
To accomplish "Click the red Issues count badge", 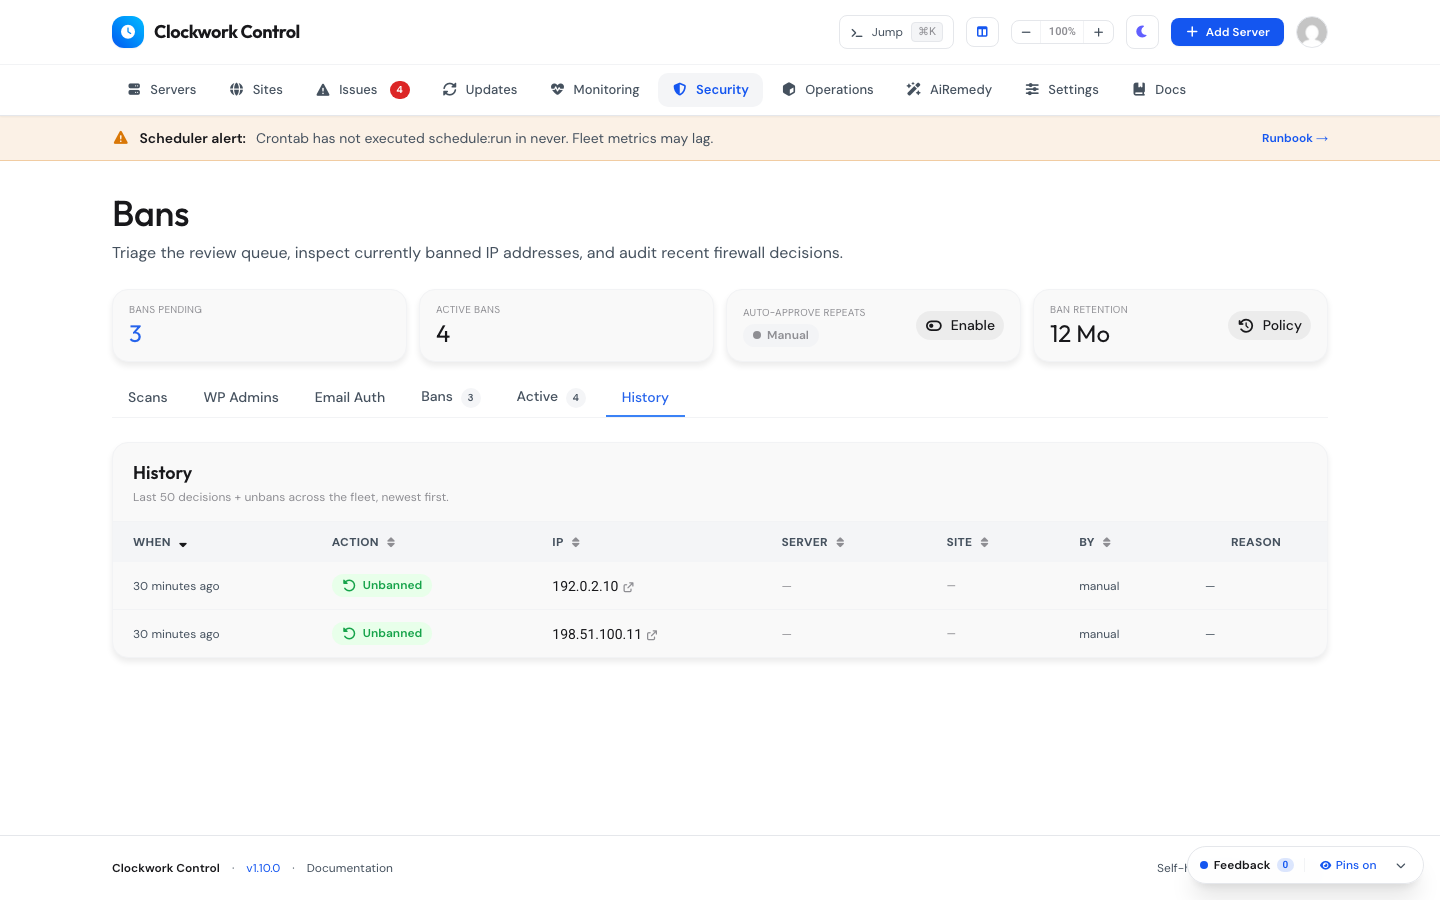I will 400,90.
